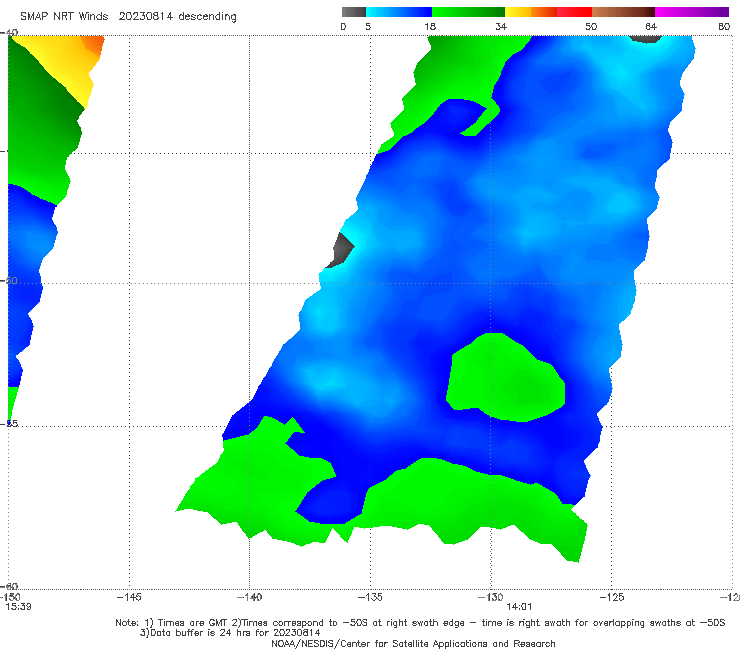This screenshot has height=650, width=740.
Task: Click the title text 'SMAP NRT Winds 20230814 descending'
Action: pos(128,17)
